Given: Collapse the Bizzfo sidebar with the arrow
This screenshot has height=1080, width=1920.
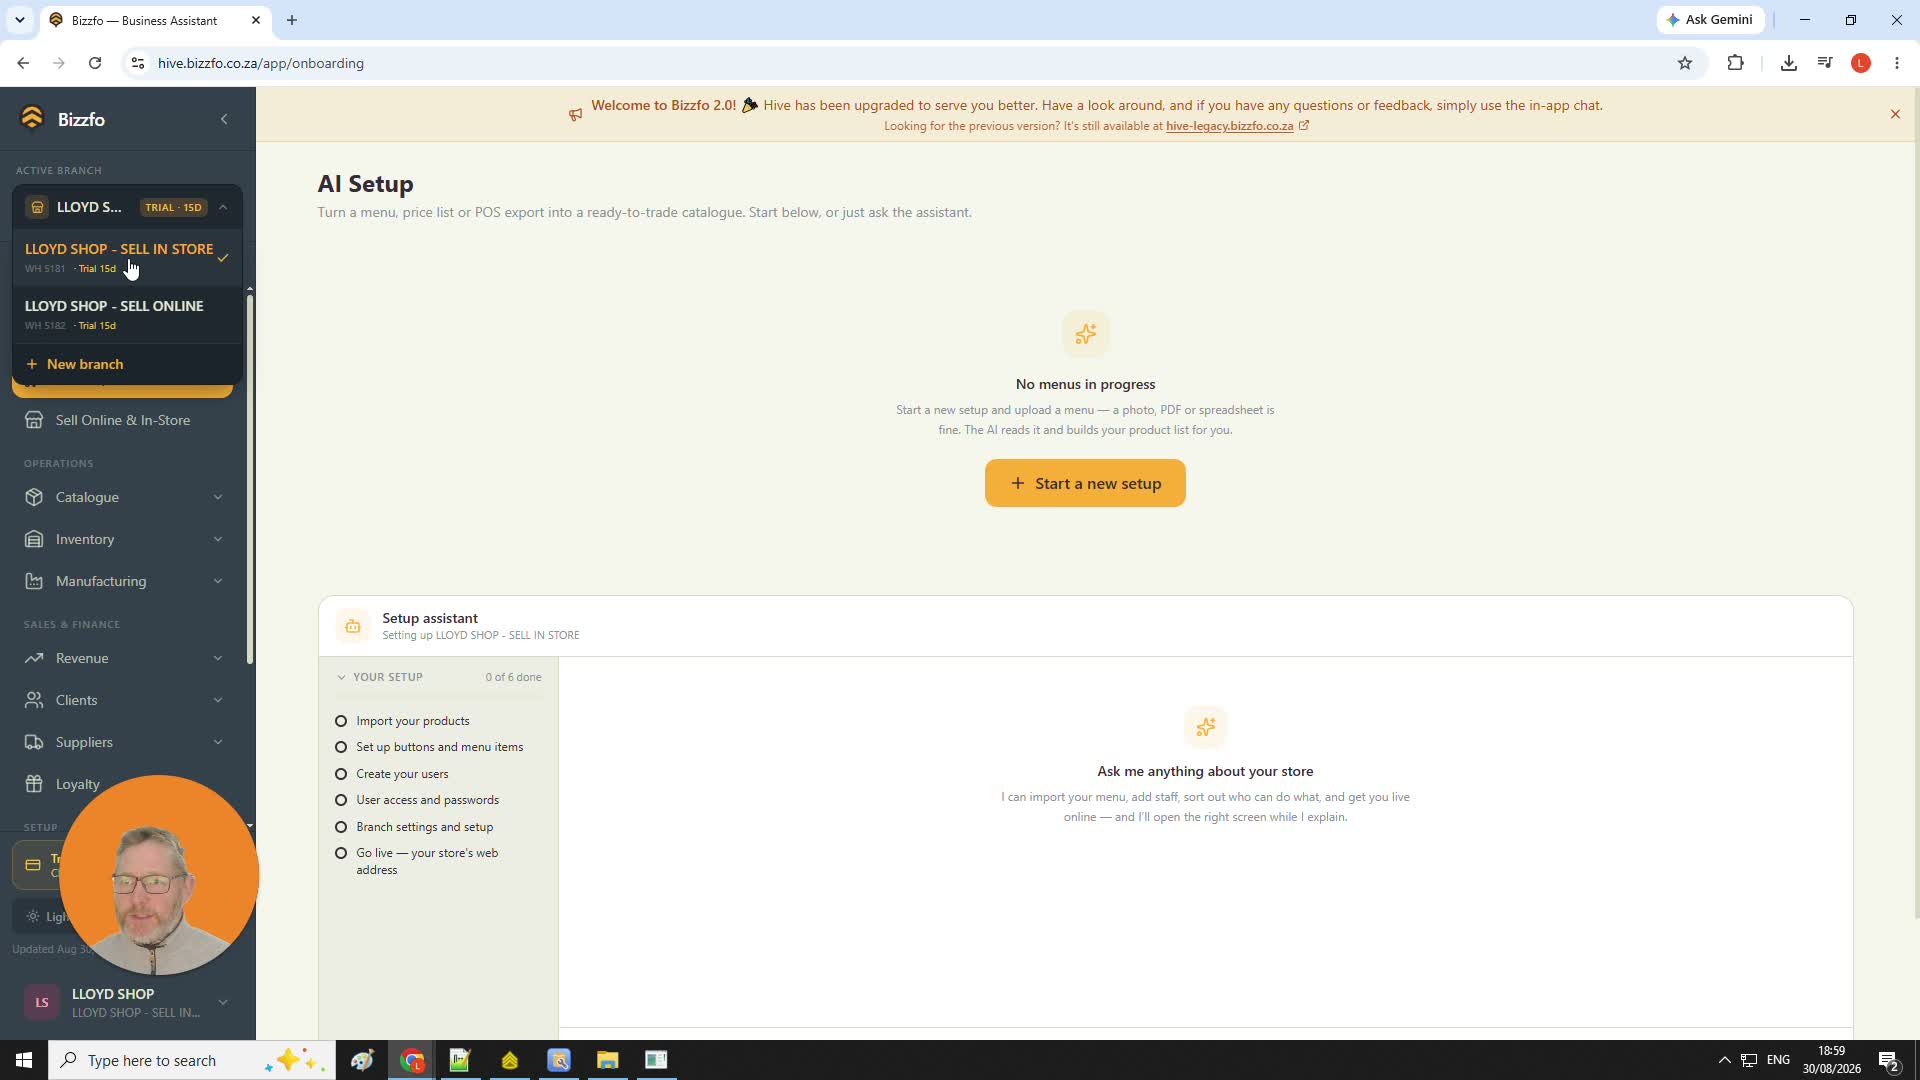Looking at the screenshot, I should pos(224,119).
